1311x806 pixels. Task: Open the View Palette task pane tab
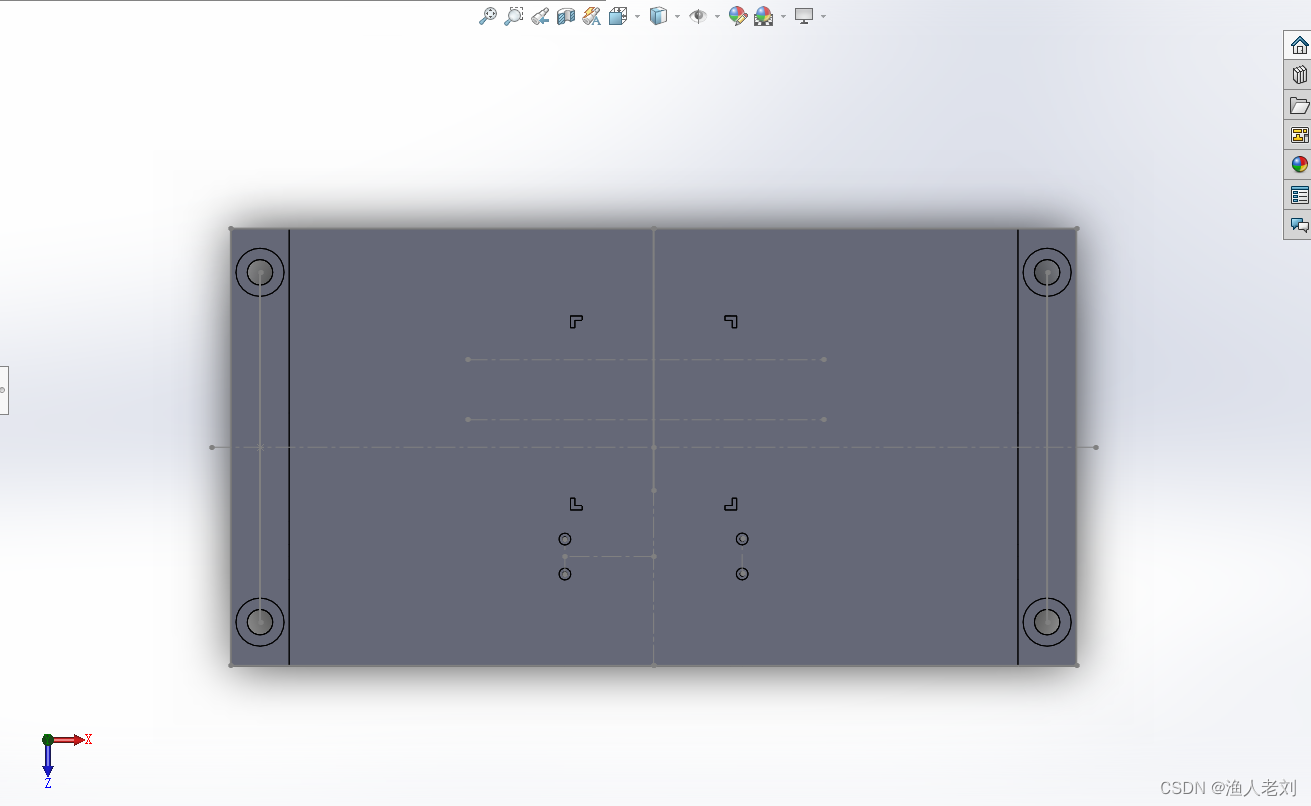[x=1299, y=135]
